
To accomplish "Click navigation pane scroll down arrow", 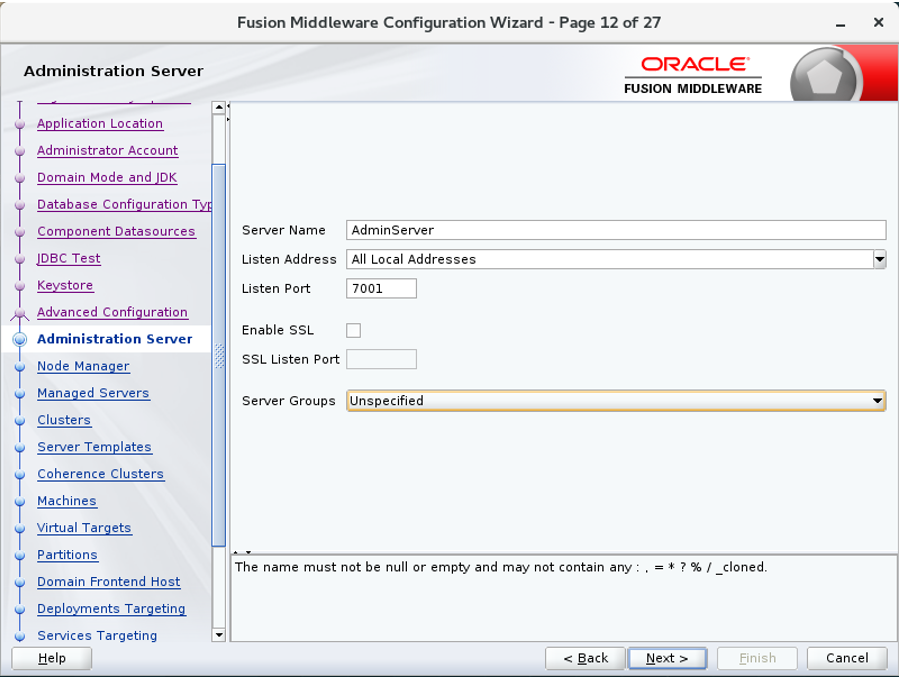I will [219, 635].
